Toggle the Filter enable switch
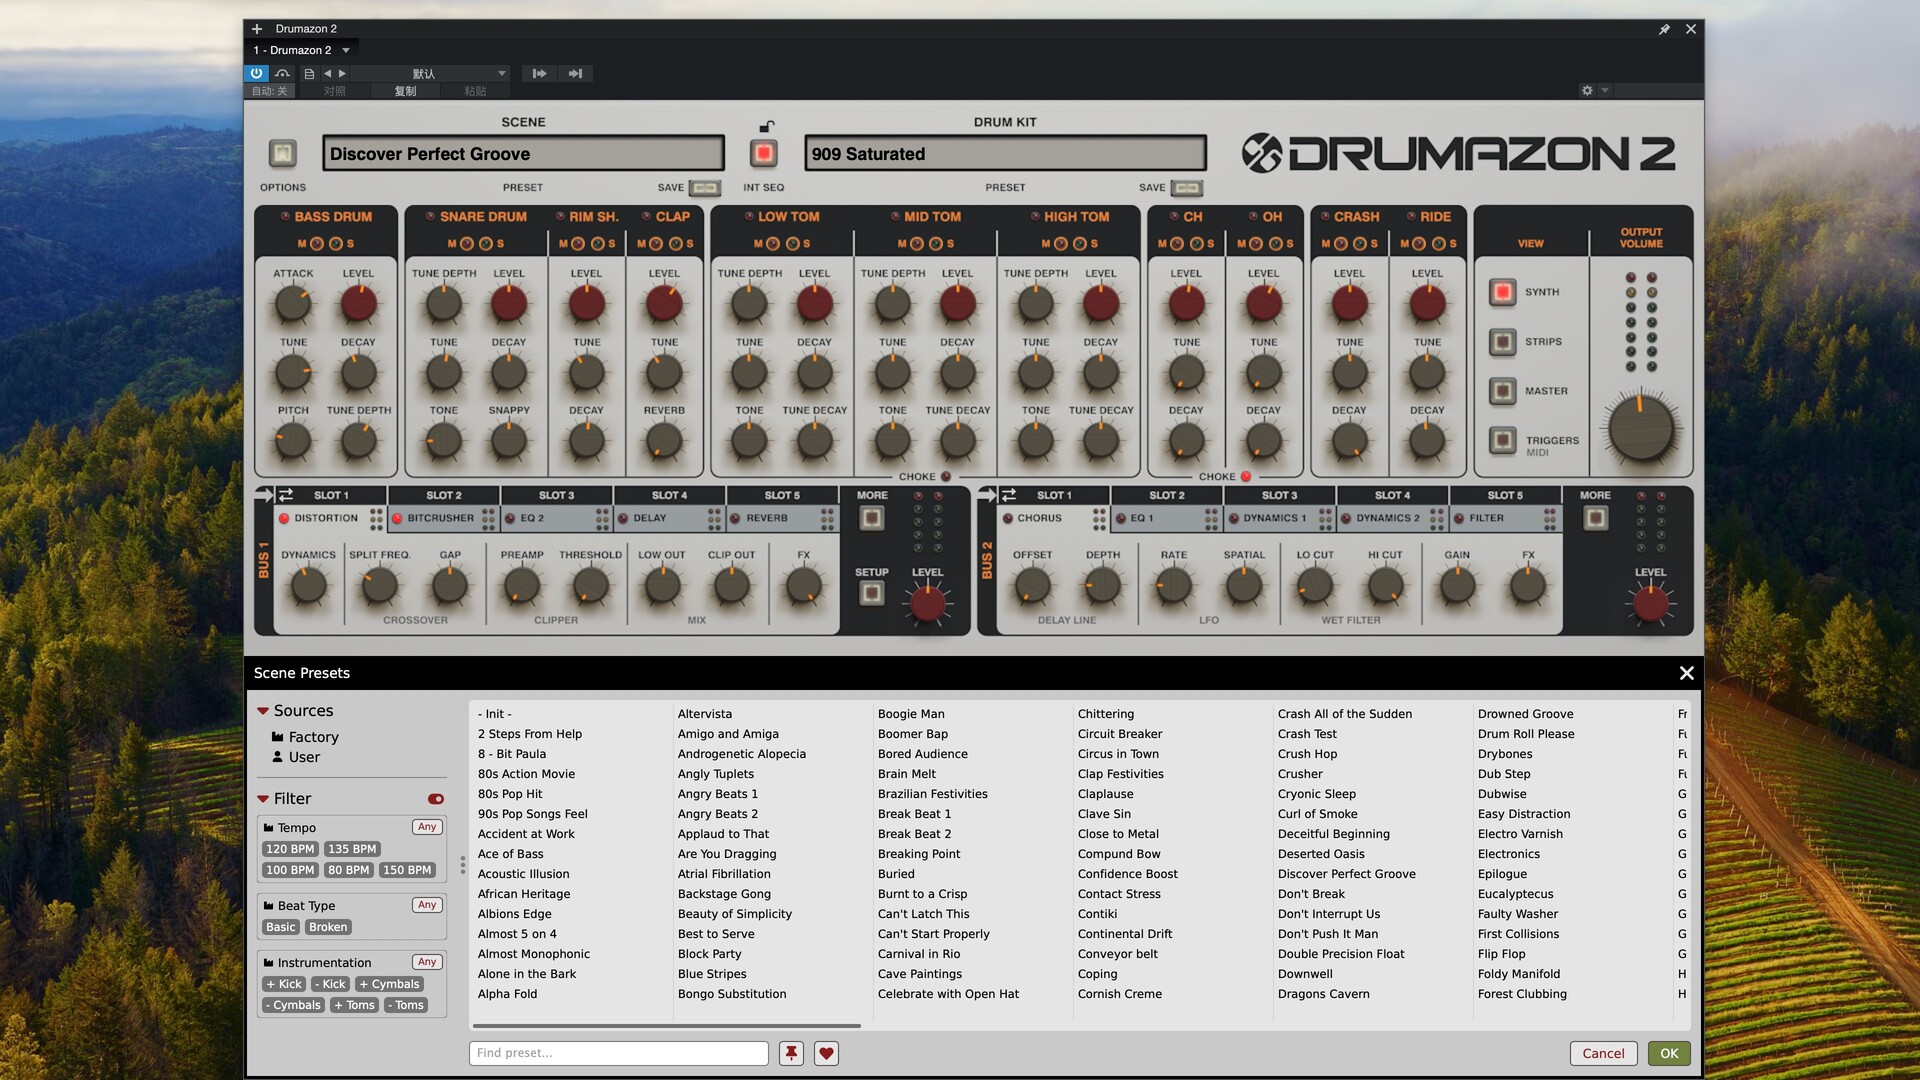1920x1080 pixels. point(436,799)
